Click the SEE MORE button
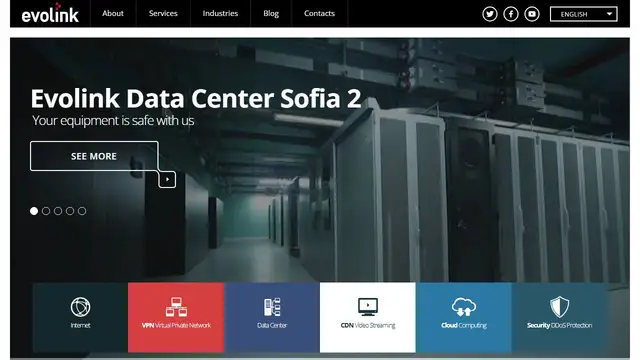The height and width of the screenshot is (360, 640). point(94,156)
